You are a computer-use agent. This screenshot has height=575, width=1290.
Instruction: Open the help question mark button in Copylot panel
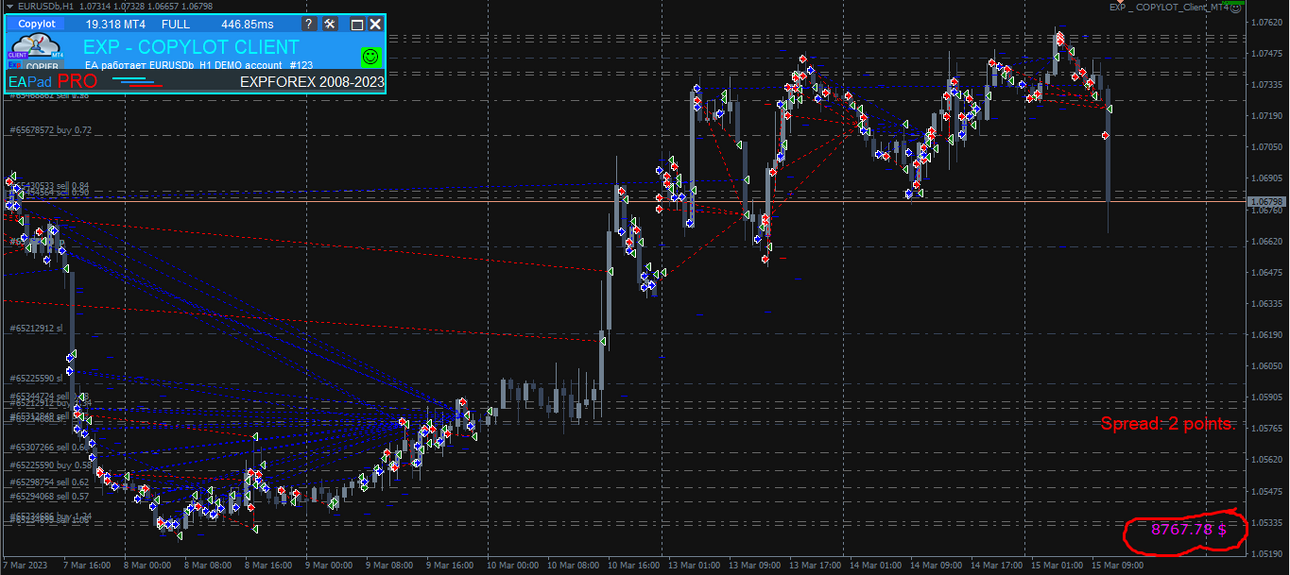click(x=309, y=24)
